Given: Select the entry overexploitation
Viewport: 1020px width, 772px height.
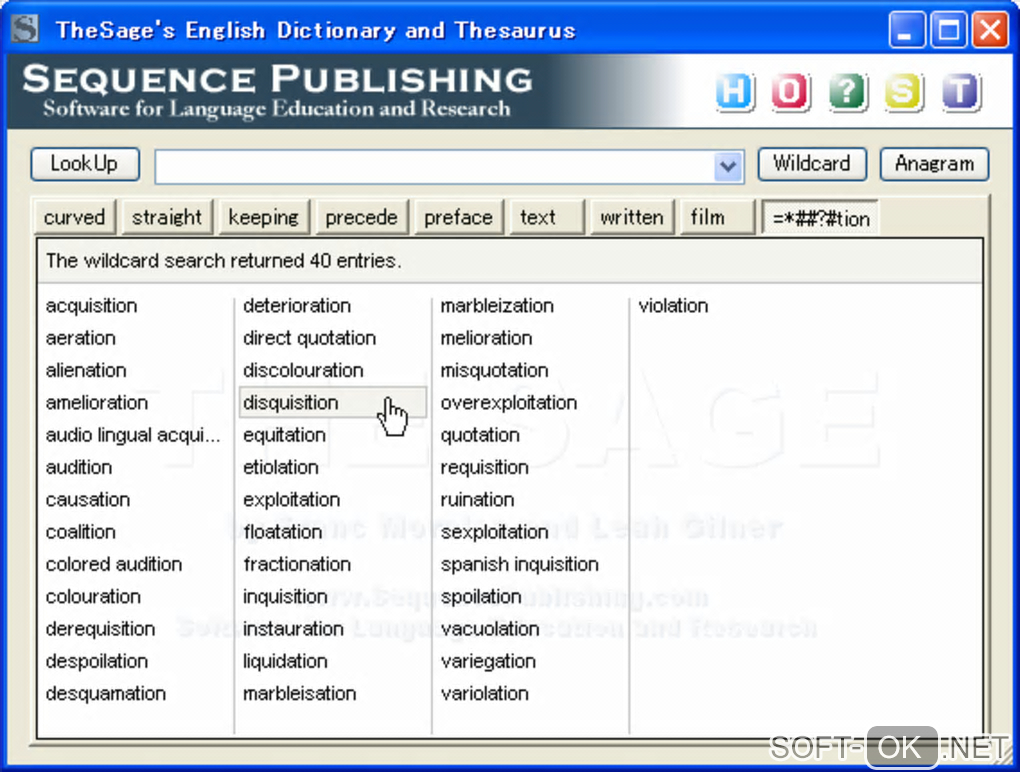Looking at the screenshot, I should (x=509, y=403).
